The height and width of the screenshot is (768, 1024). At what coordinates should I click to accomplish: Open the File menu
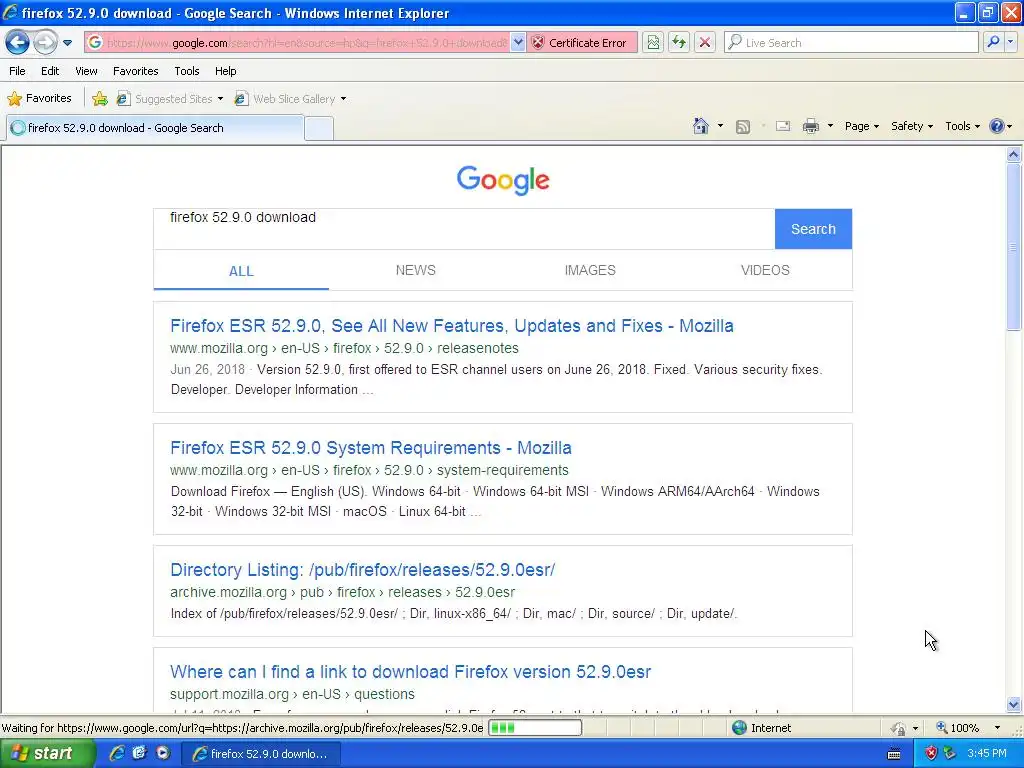pyautogui.click(x=18, y=71)
